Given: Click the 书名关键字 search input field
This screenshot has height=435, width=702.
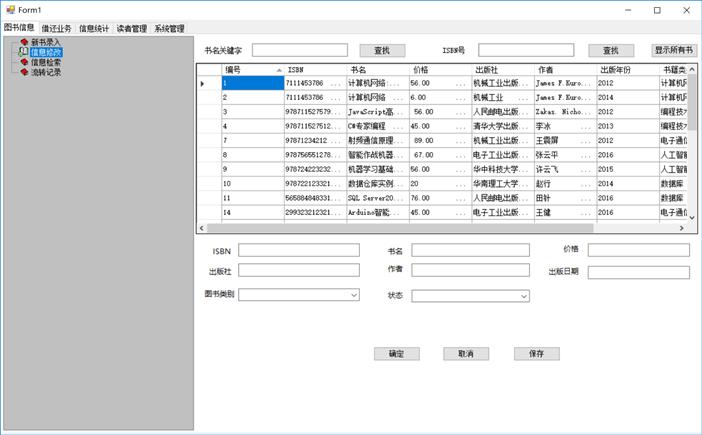Looking at the screenshot, I should point(300,50).
